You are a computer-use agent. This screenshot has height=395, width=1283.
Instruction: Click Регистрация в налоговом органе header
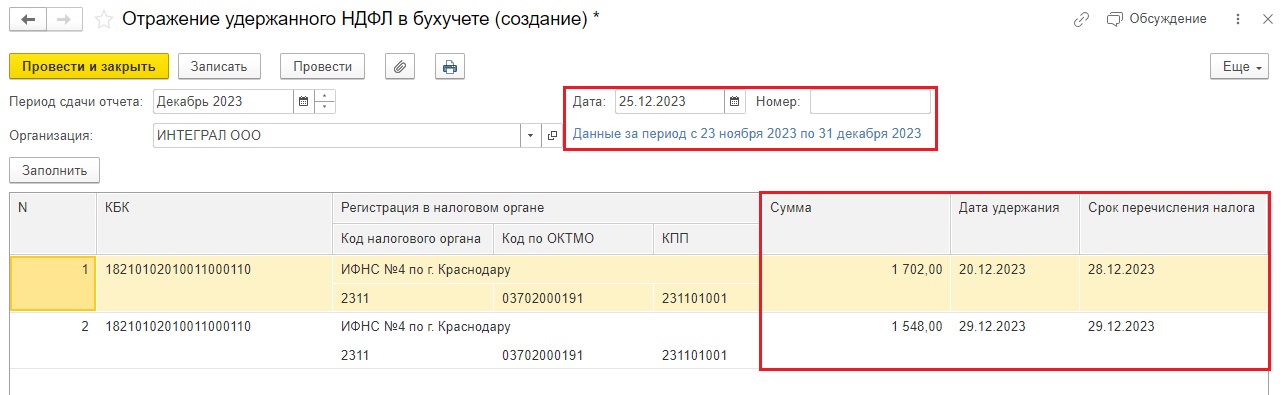pyautogui.click(x=546, y=208)
